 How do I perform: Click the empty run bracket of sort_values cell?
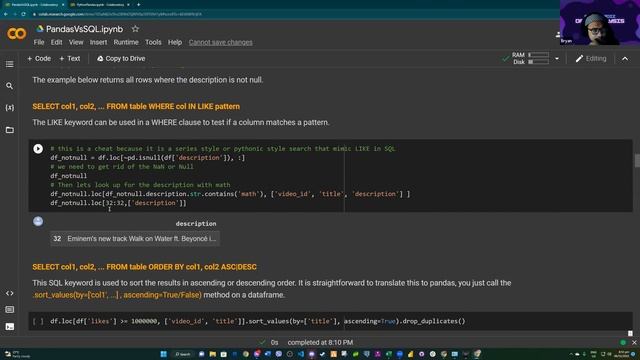(x=38, y=321)
